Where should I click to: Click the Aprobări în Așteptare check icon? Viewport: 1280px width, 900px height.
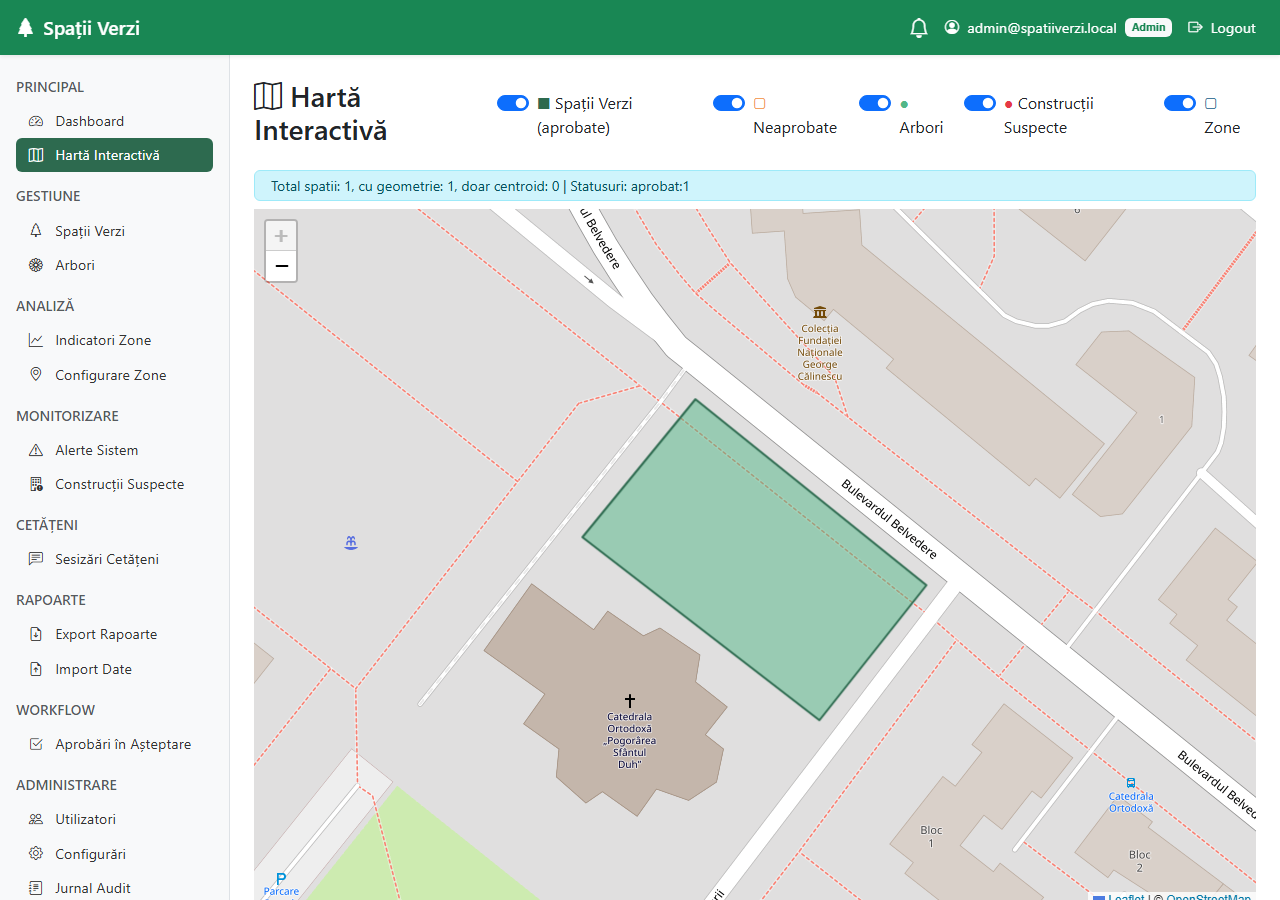pos(36,744)
